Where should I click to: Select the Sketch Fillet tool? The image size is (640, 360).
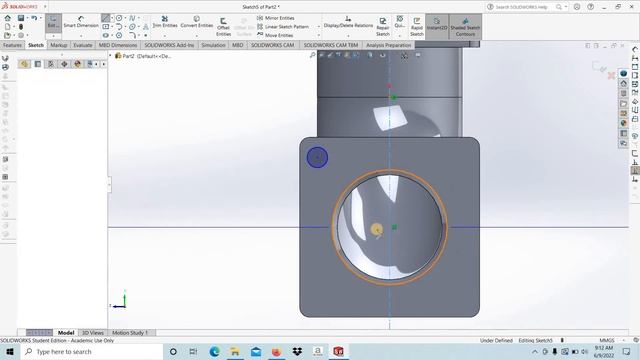point(132,36)
